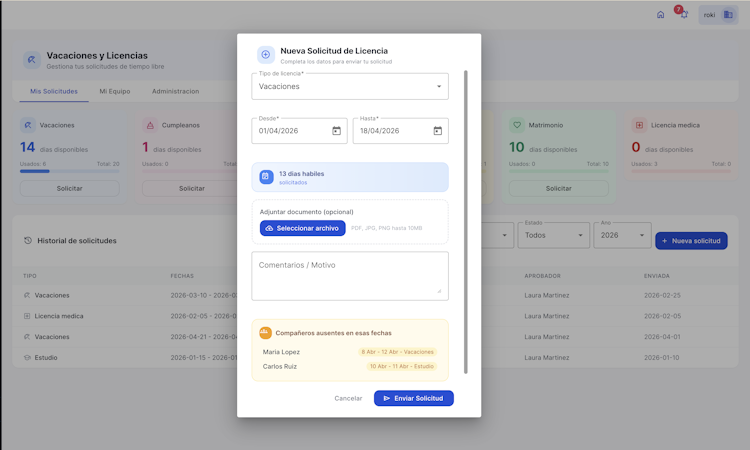Click the 10 Abr - 11 Abr - Estudio tag
This screenshot has width=750, height=450.
click(402, 366)
